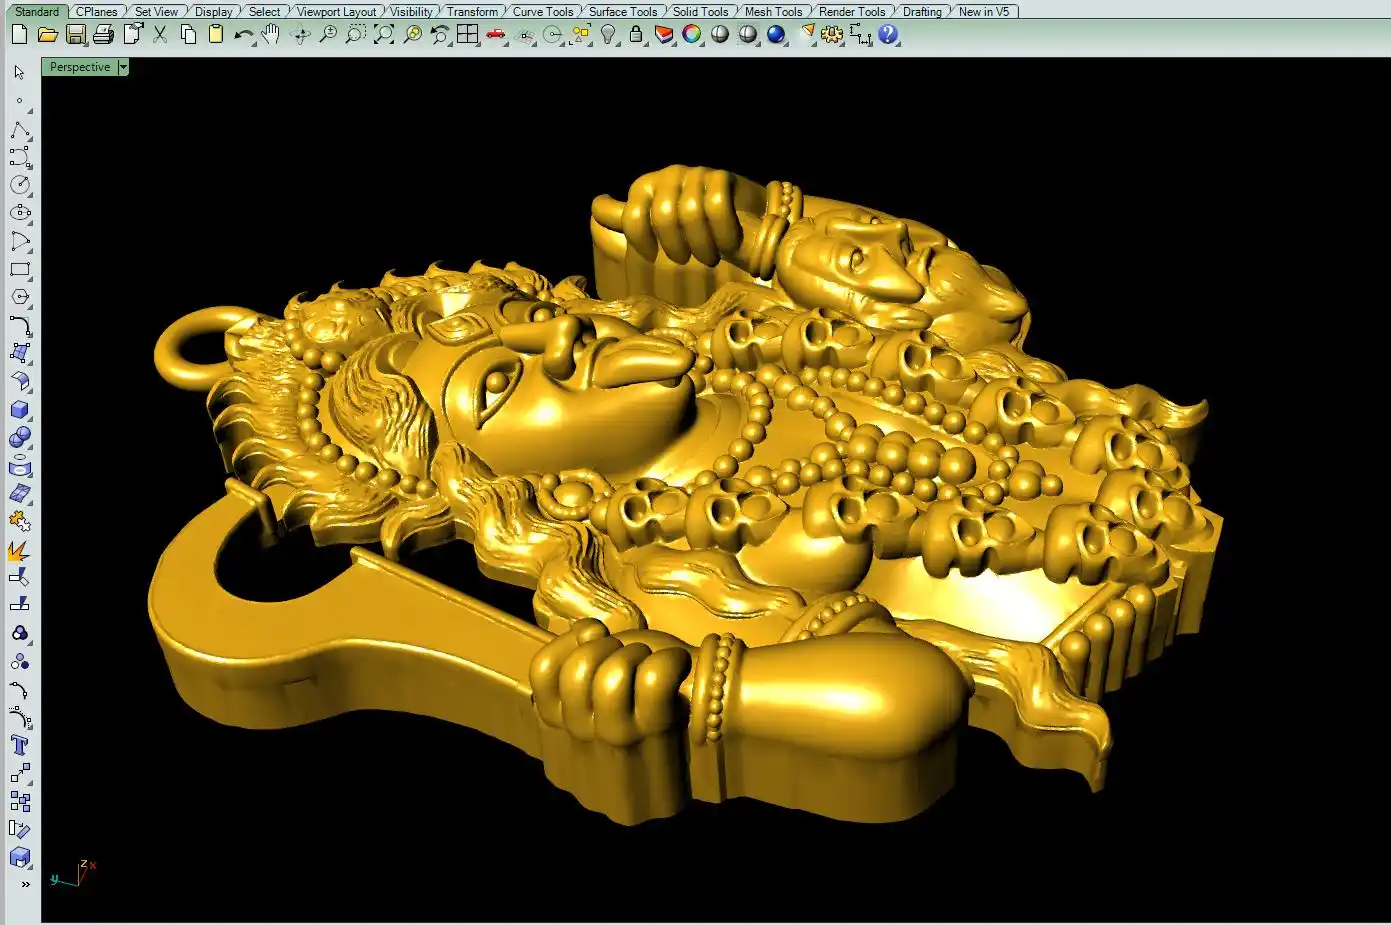Pick the Polyline tool
The width and height of the screenshot is (1391, 925).
[x=20, y=131]
